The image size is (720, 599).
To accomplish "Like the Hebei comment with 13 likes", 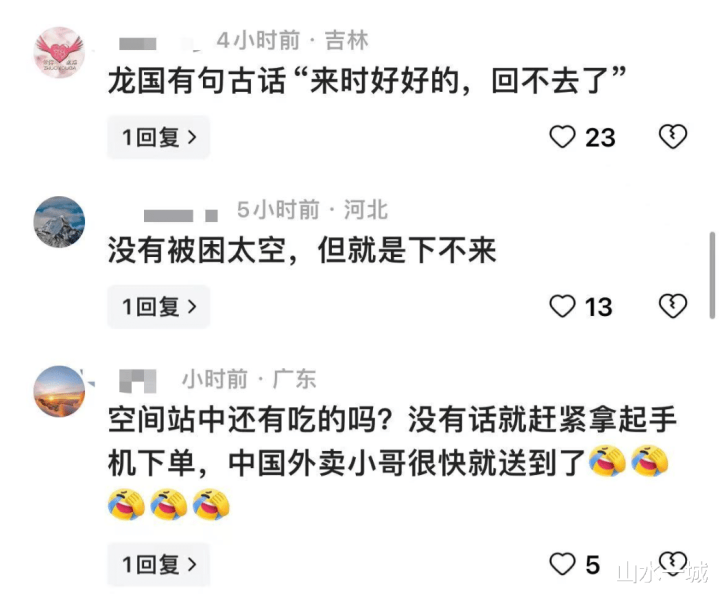I will coord(562,306).
